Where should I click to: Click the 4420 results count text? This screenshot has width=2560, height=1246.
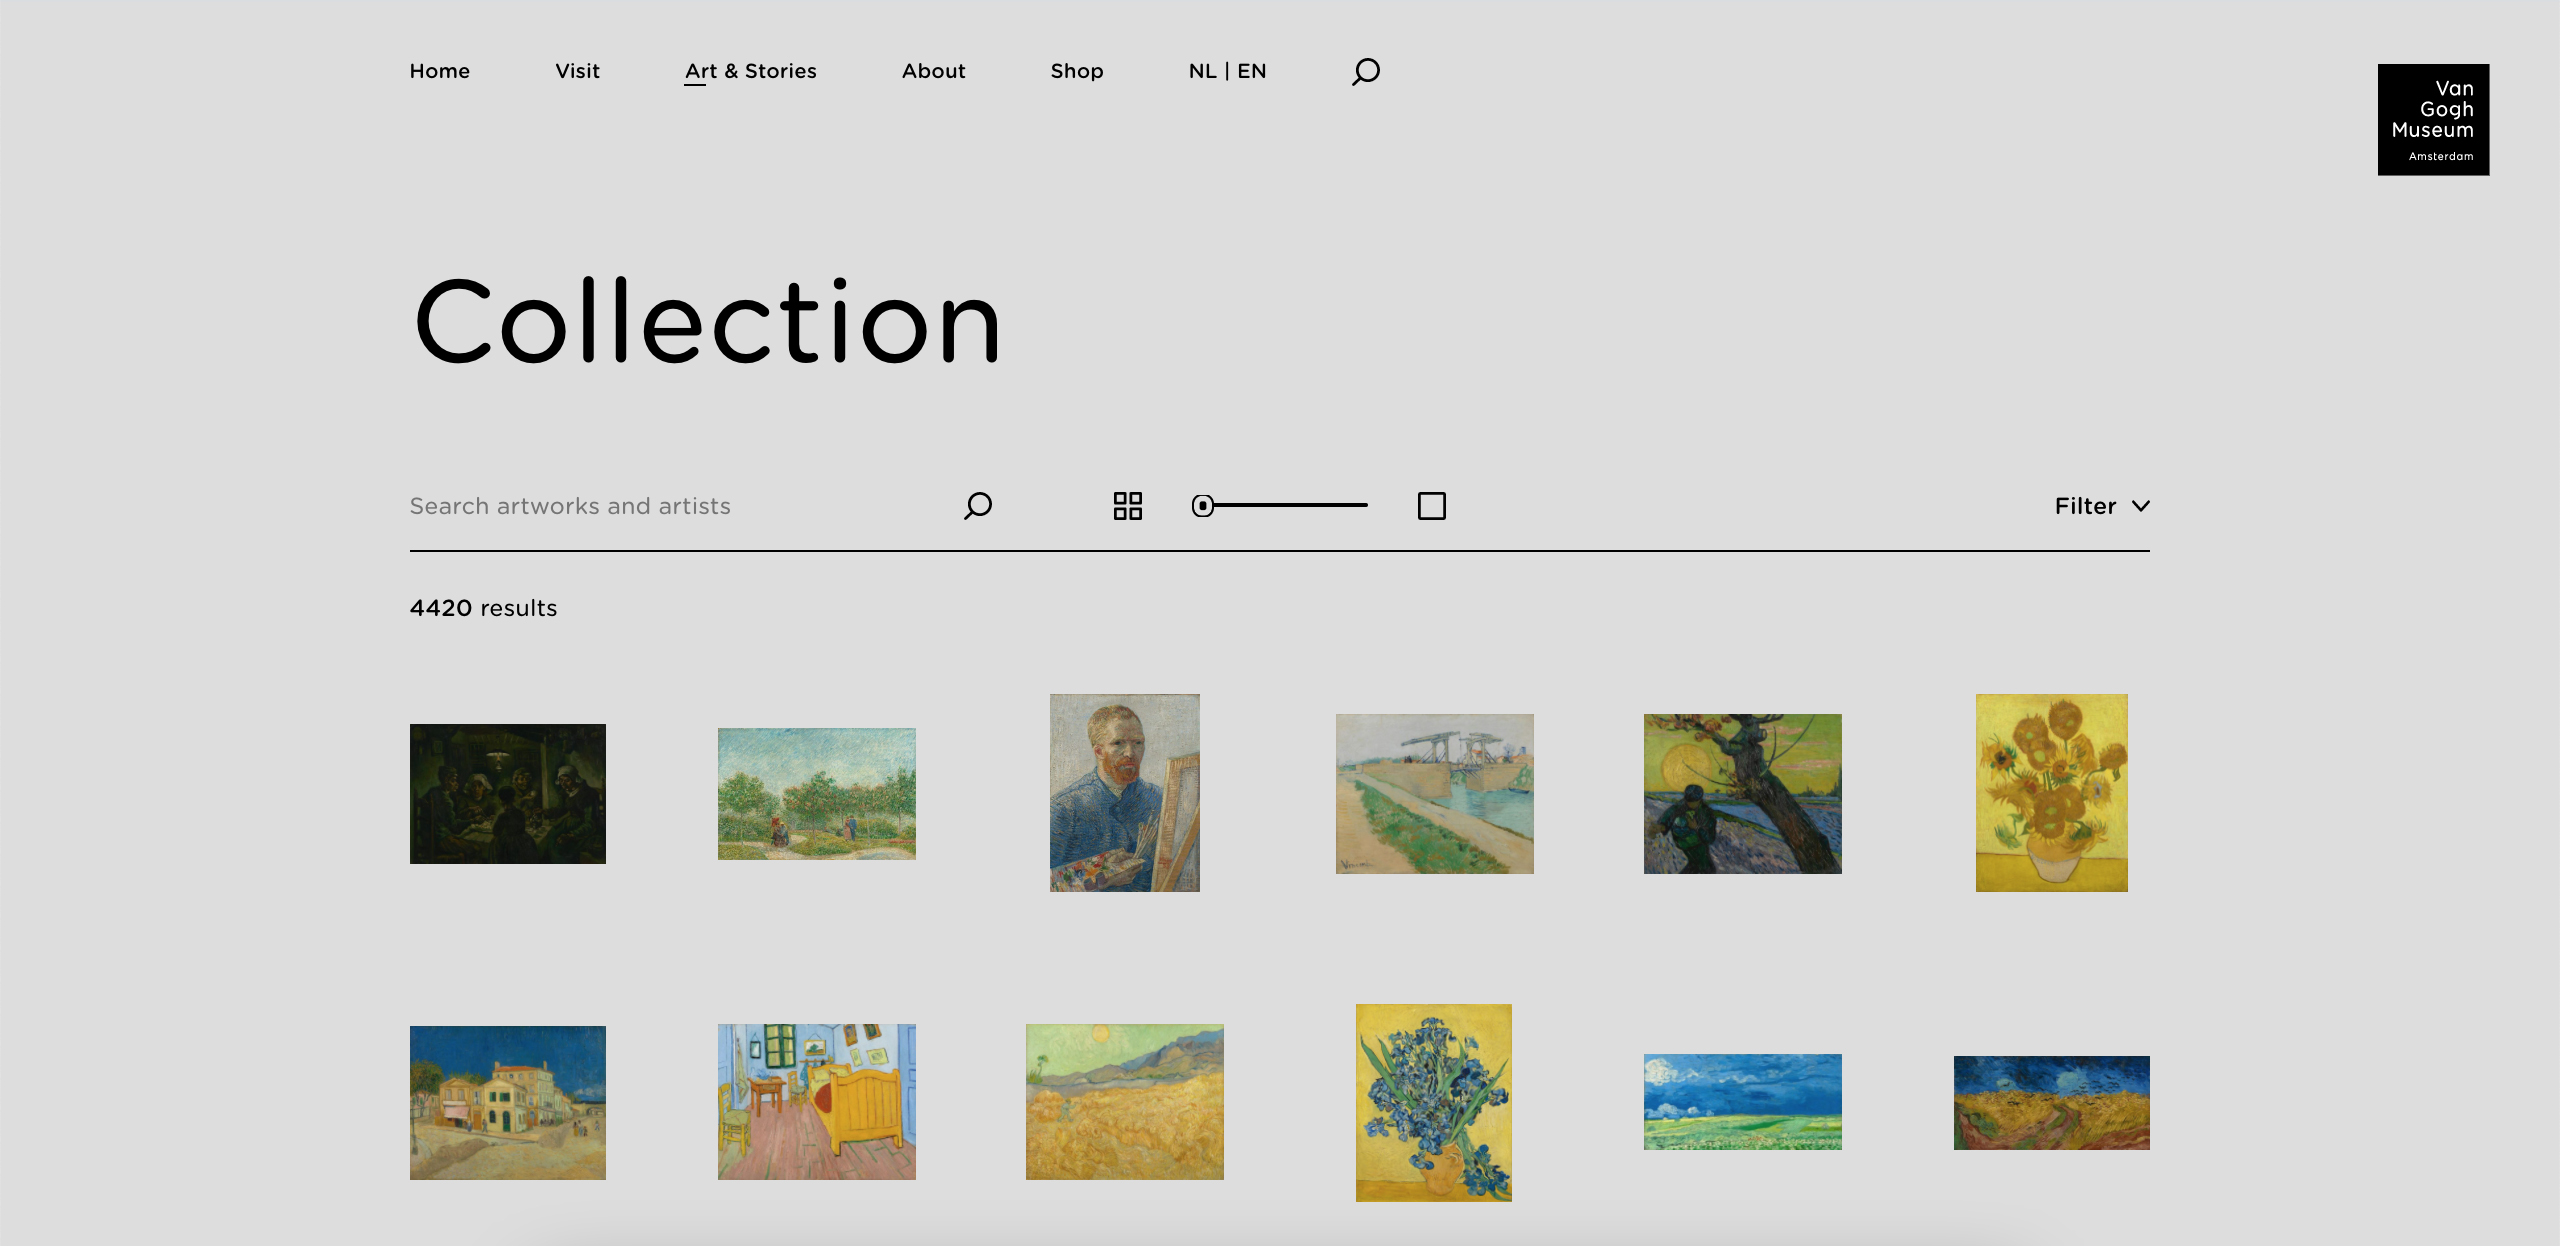coord(483,608)
